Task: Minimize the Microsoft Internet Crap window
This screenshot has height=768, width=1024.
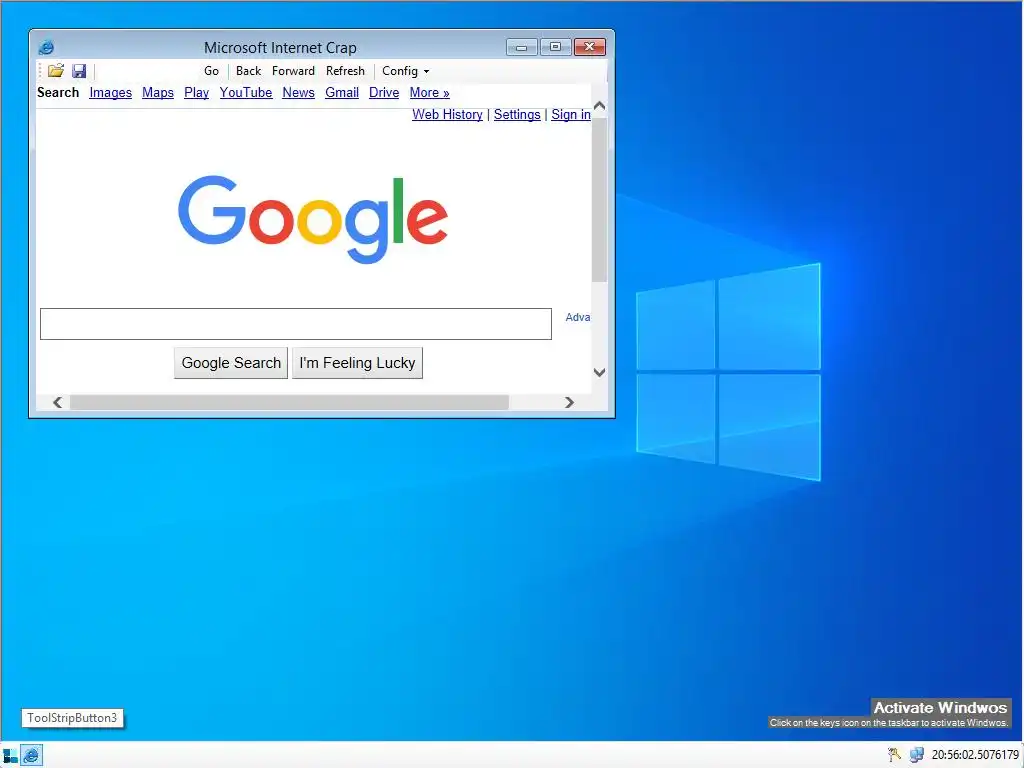Action: point(522,47)
